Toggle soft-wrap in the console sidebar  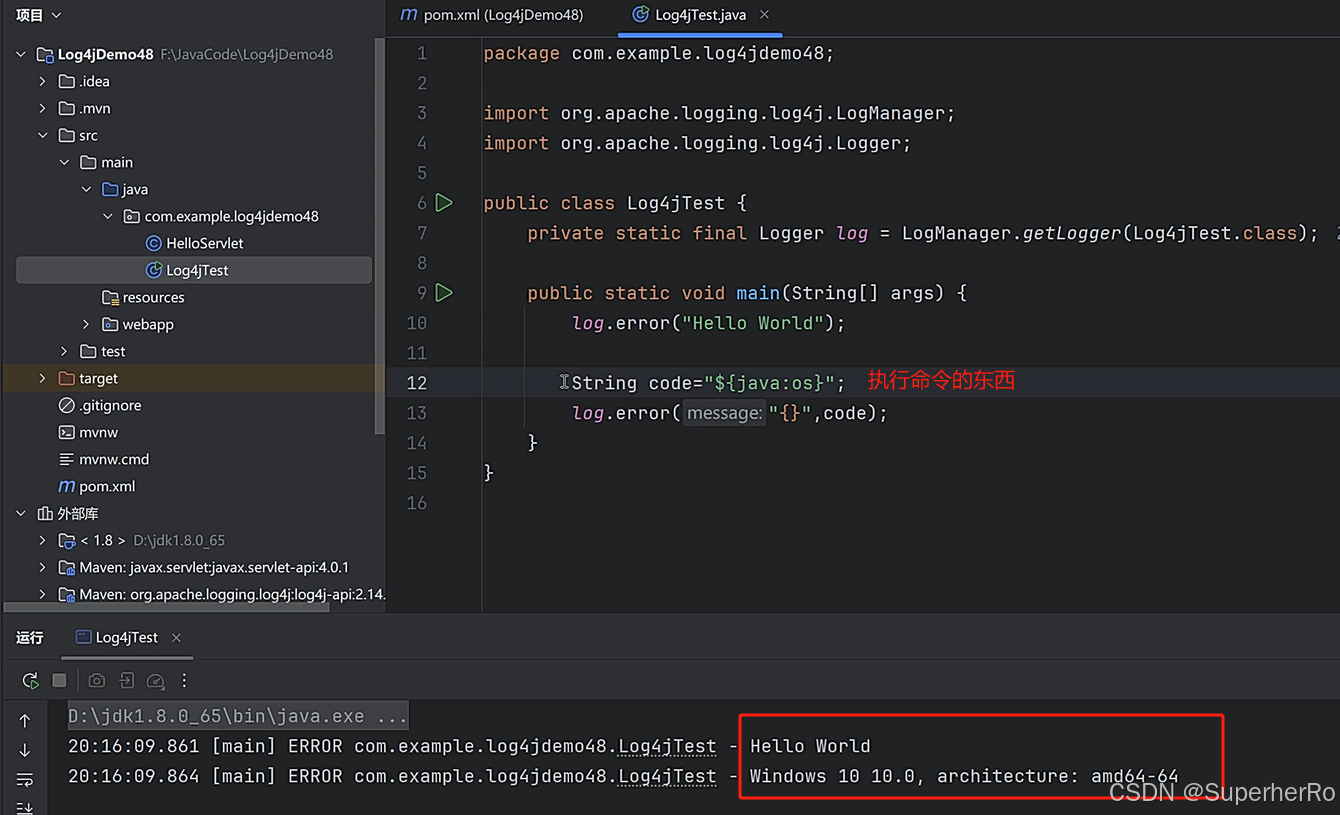25,779
